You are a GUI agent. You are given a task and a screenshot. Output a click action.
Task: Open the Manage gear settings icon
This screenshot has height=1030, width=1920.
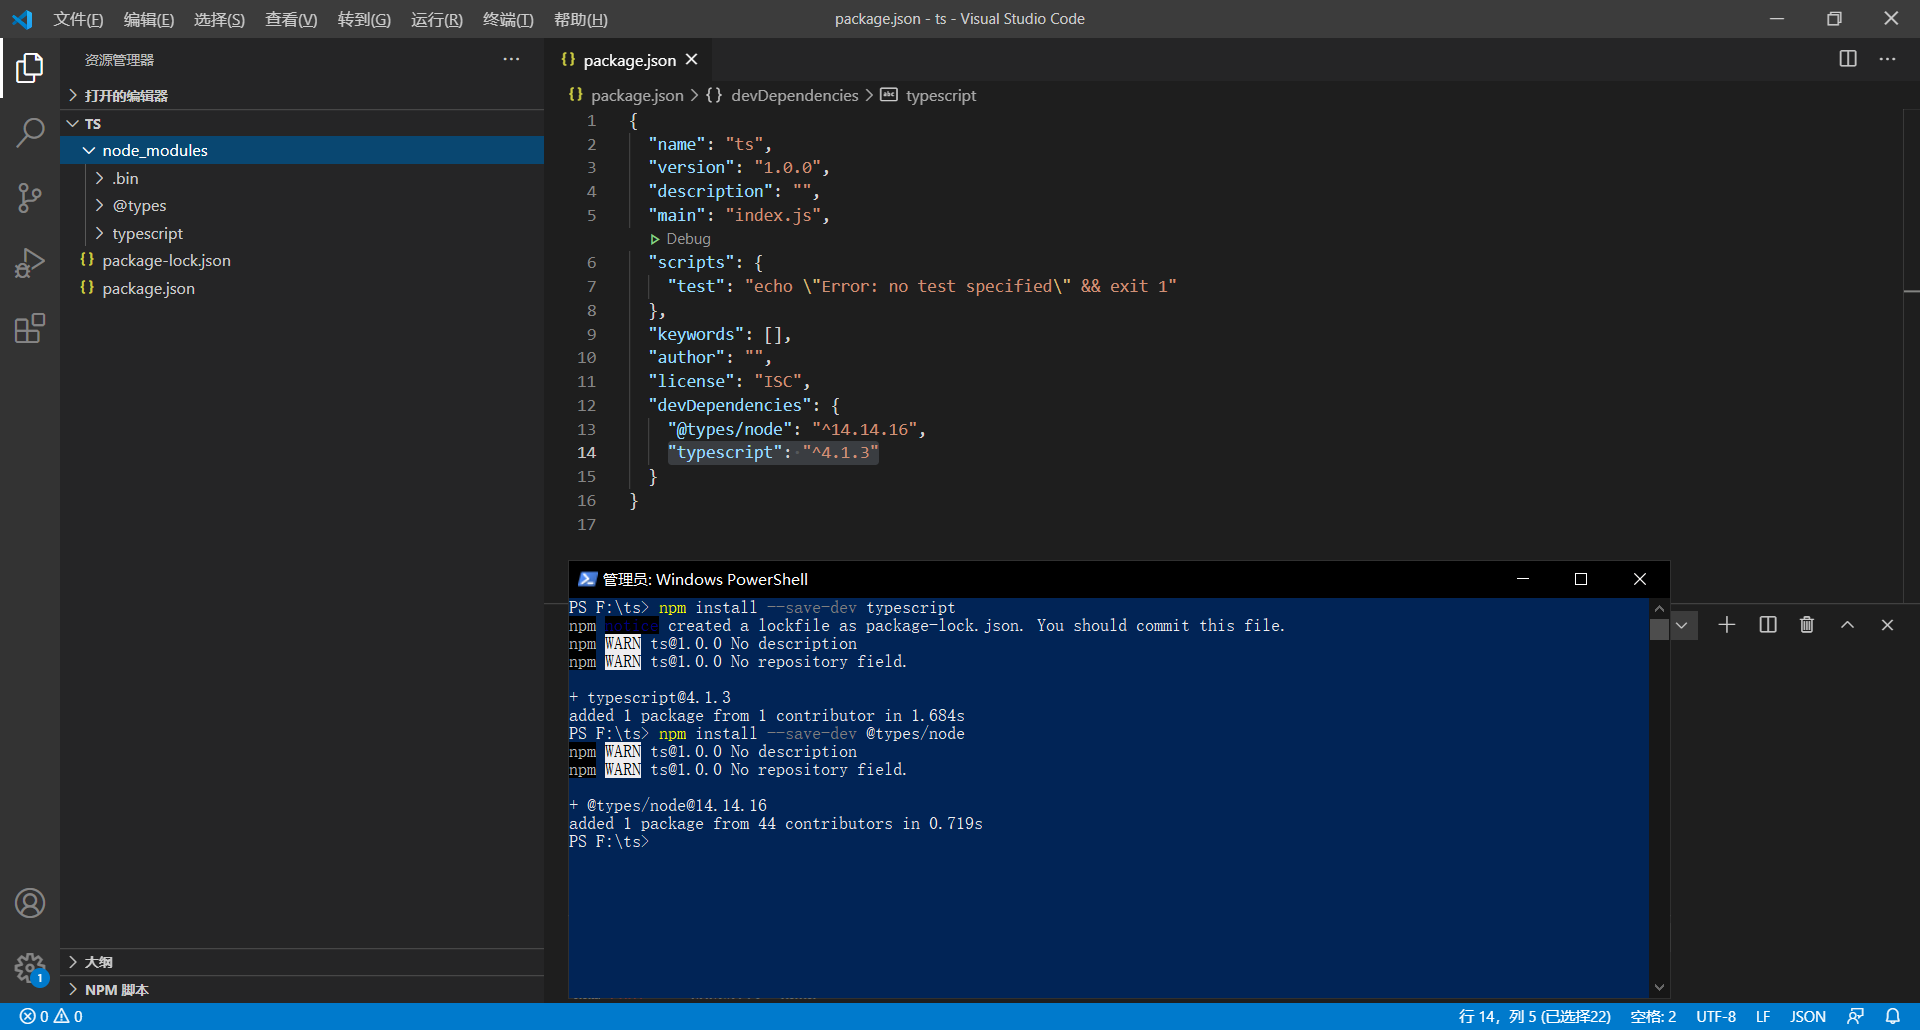coord(30,968)
